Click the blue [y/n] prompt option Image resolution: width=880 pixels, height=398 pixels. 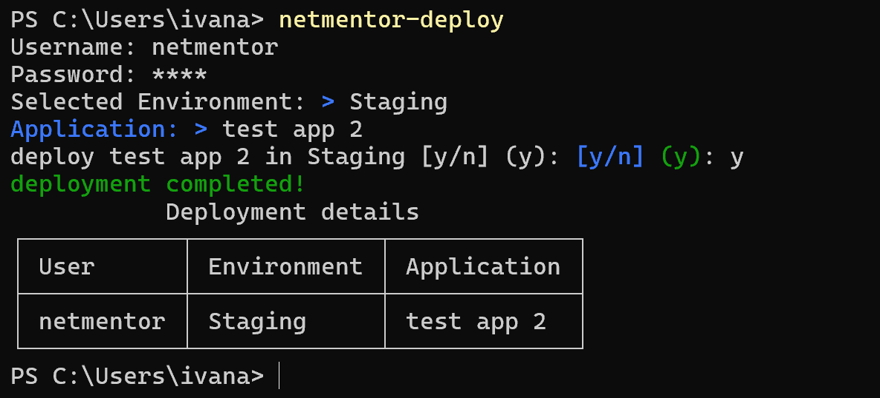[x=610, y=158]
